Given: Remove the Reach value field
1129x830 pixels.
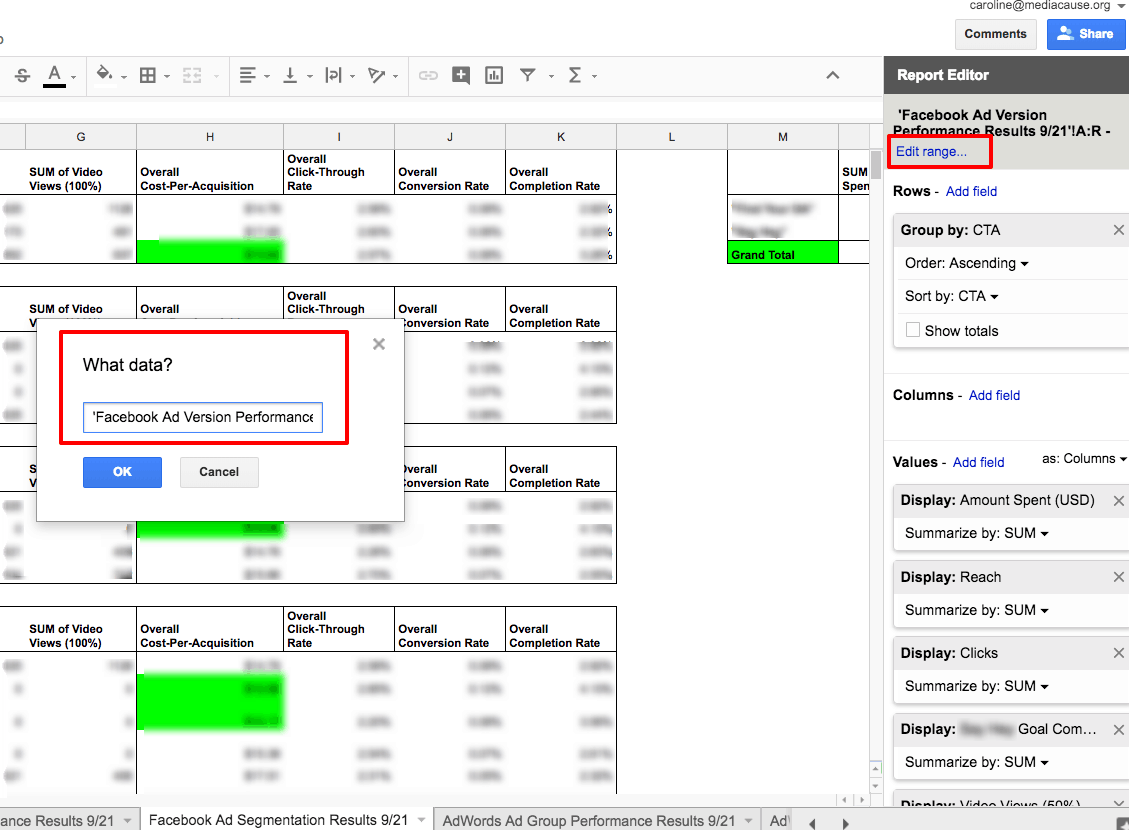Looking at the screenshot, I should (x=1118, y=576).
